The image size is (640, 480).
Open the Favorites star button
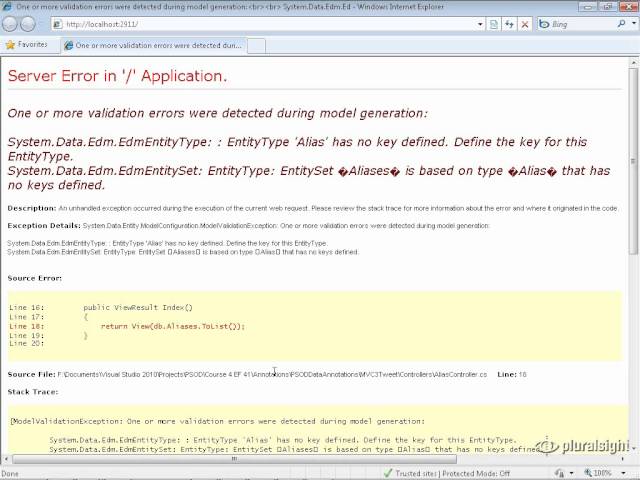click(x=27, y=44)
